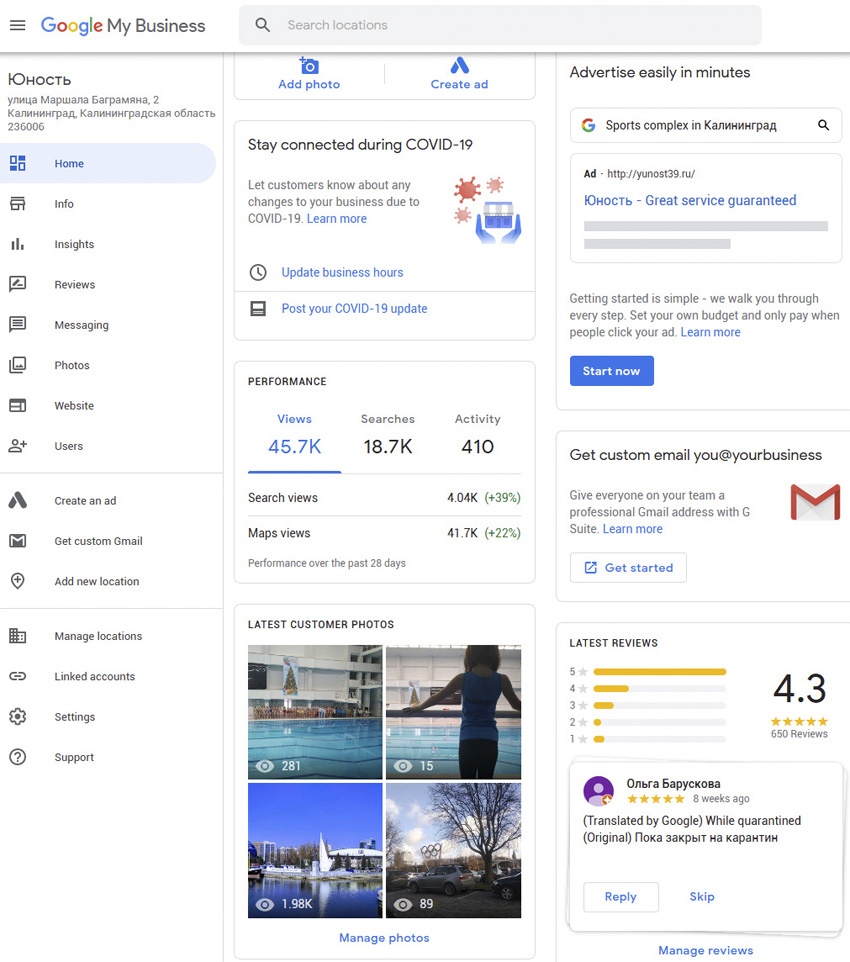Click the clock icon next to Update business hours
The width and height of the screenshot is (850, 962).
[x=258, y=272]
